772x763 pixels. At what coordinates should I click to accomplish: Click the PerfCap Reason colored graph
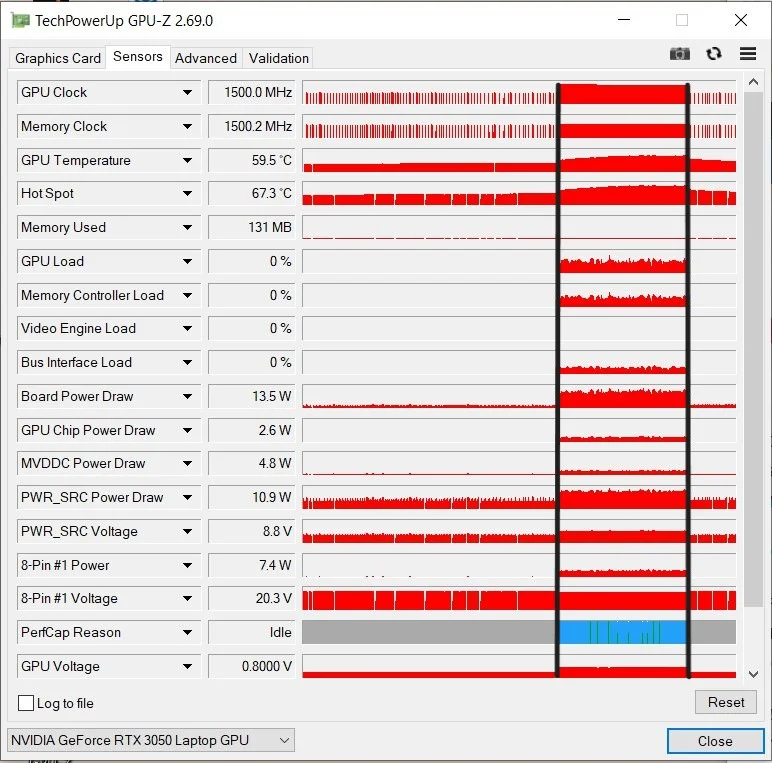click(x=622, y=632)
